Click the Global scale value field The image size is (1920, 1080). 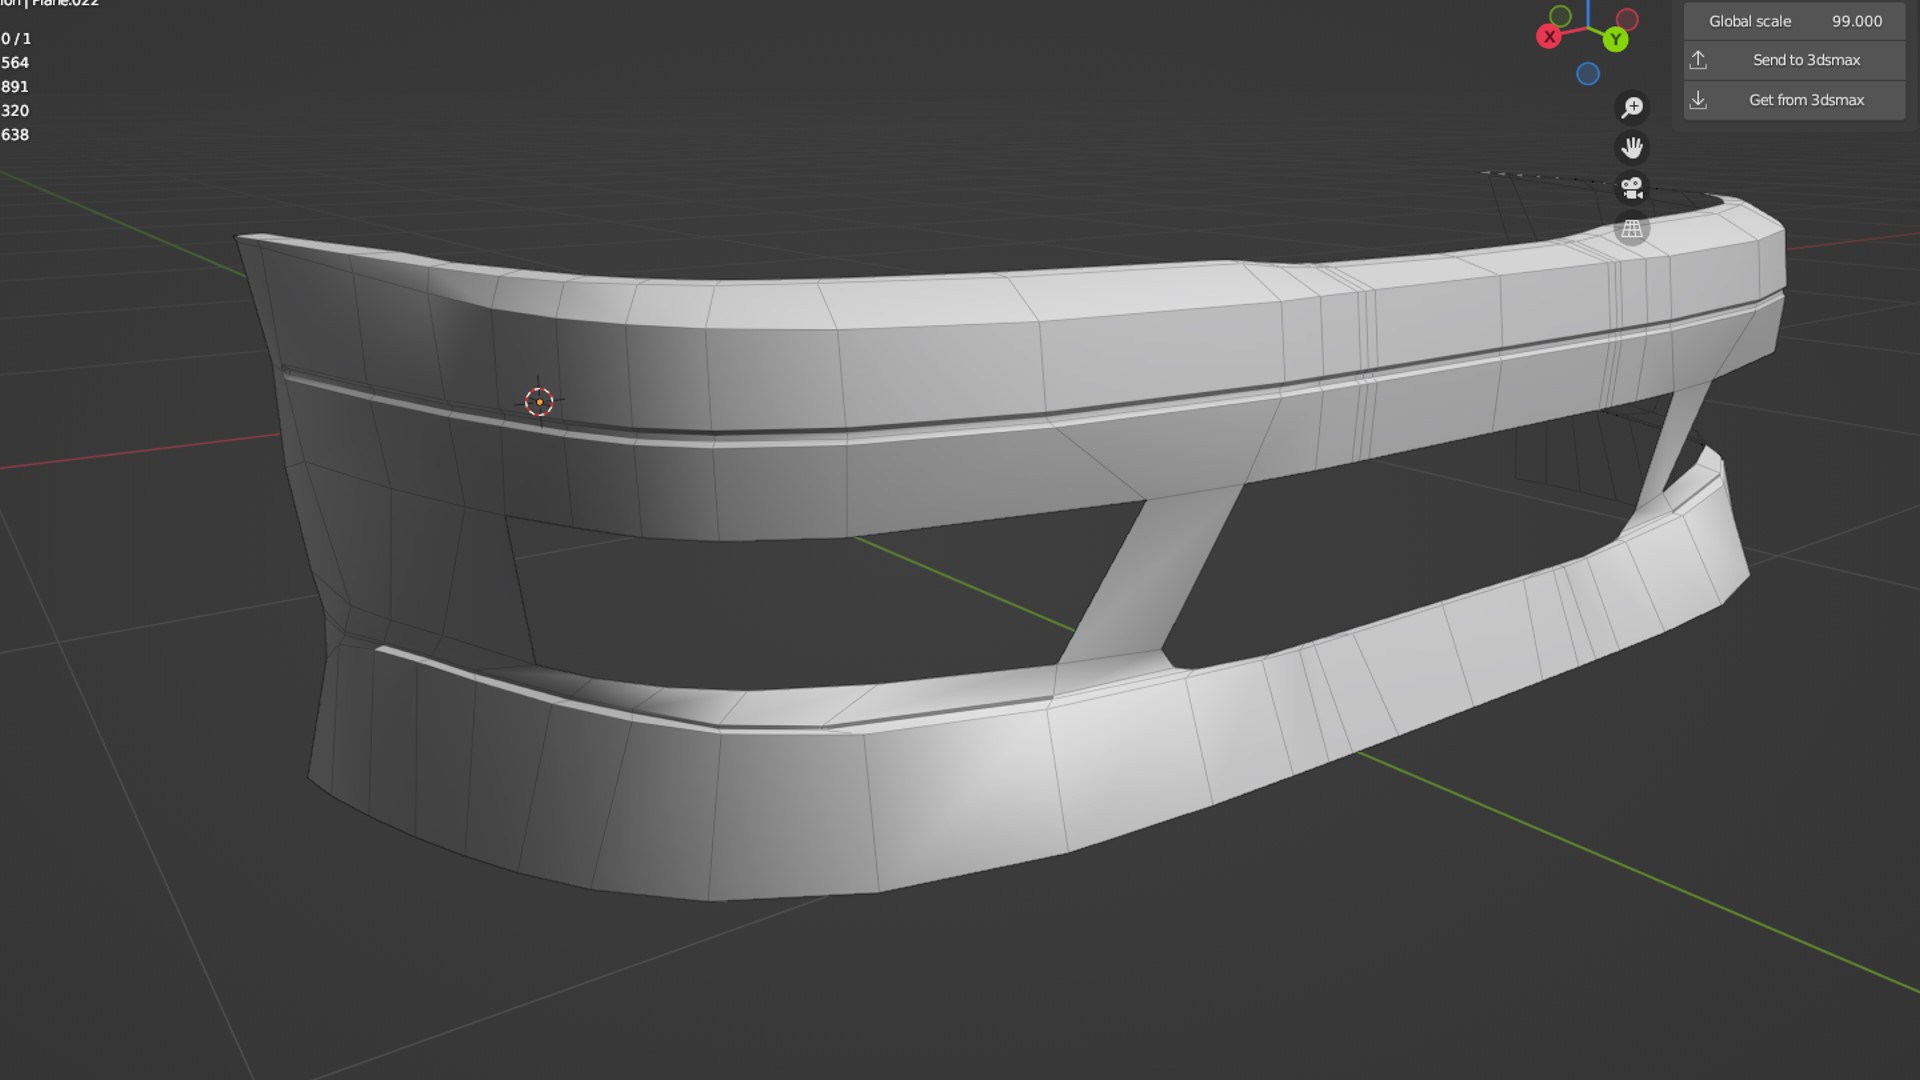click(1856, 21)
